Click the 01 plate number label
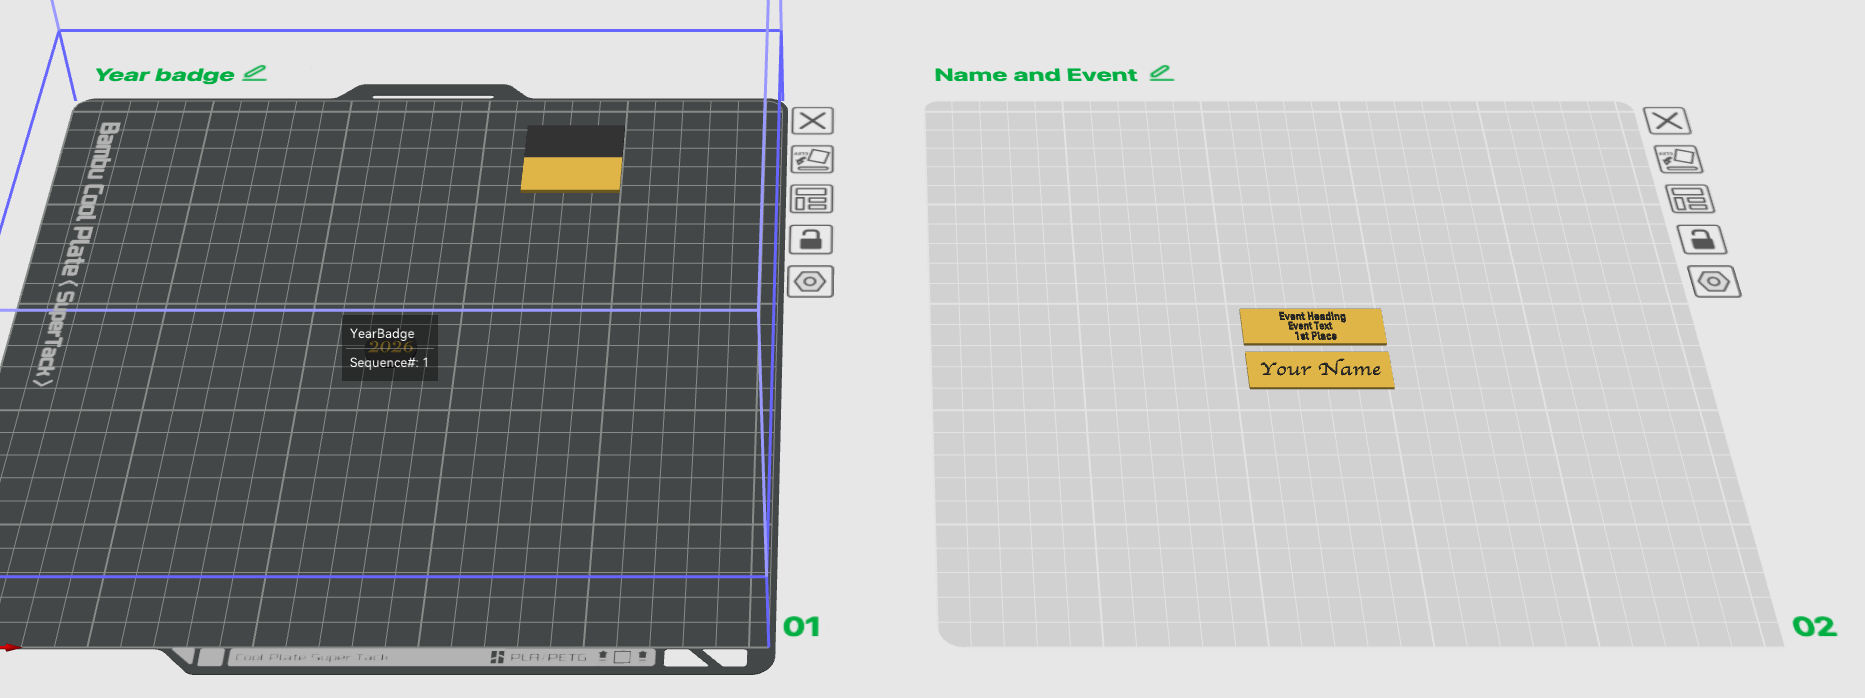 click(x=801, y=627)
